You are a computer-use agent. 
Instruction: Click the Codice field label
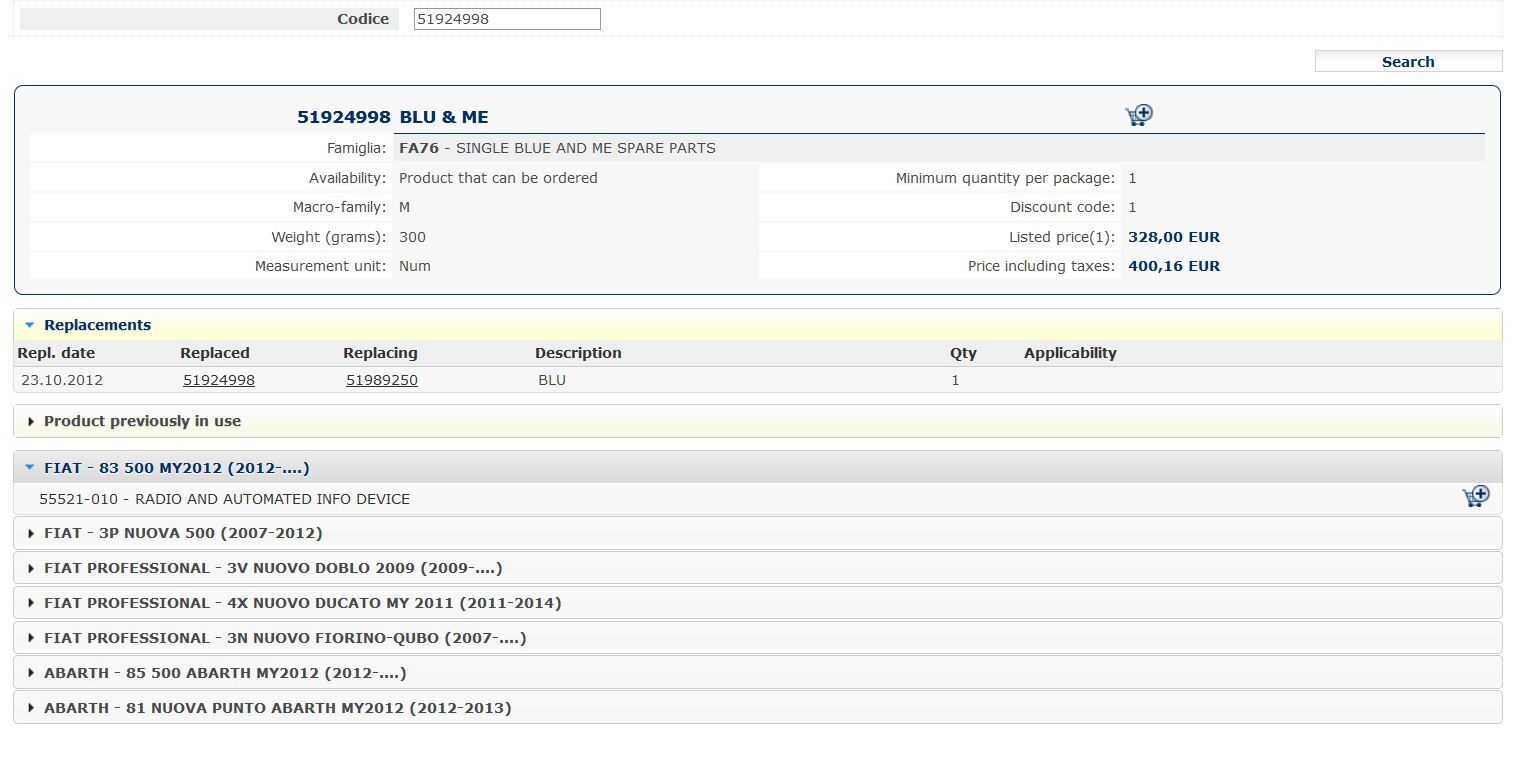click(363, 19)
